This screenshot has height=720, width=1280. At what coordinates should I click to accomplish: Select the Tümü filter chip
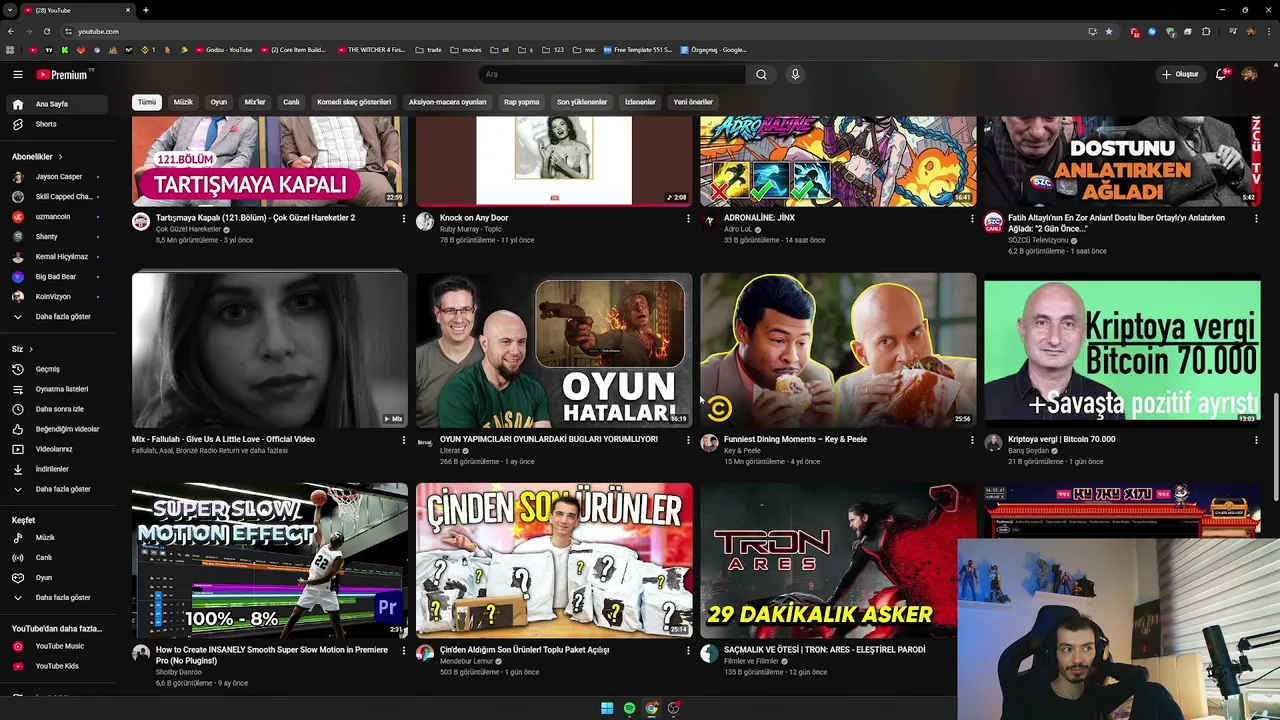pos(147,102)
